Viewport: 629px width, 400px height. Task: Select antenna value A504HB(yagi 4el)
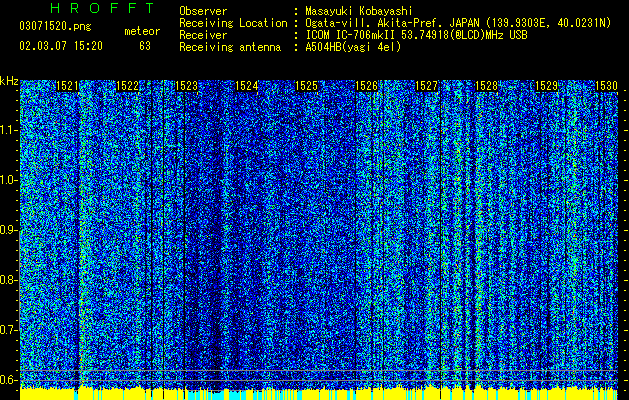point(353,47)
